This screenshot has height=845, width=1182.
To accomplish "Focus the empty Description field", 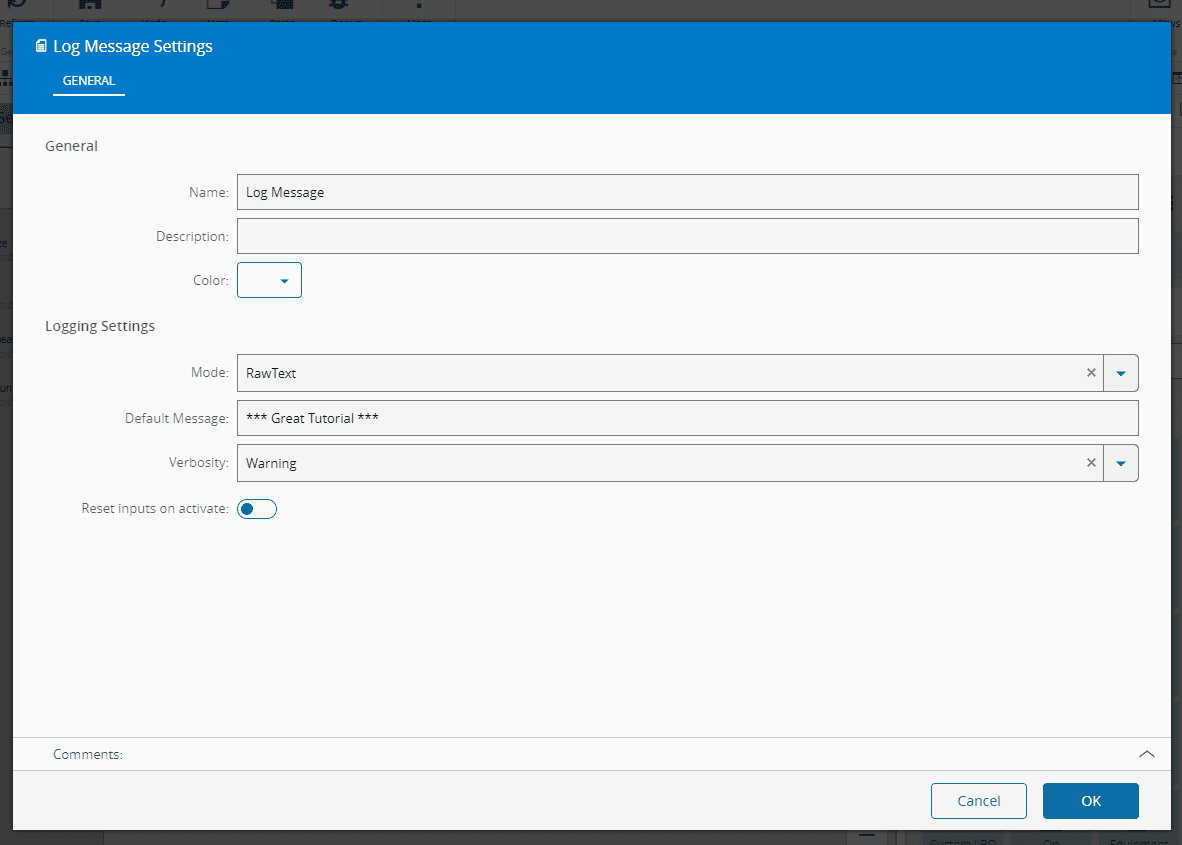I will pos(687,236).
